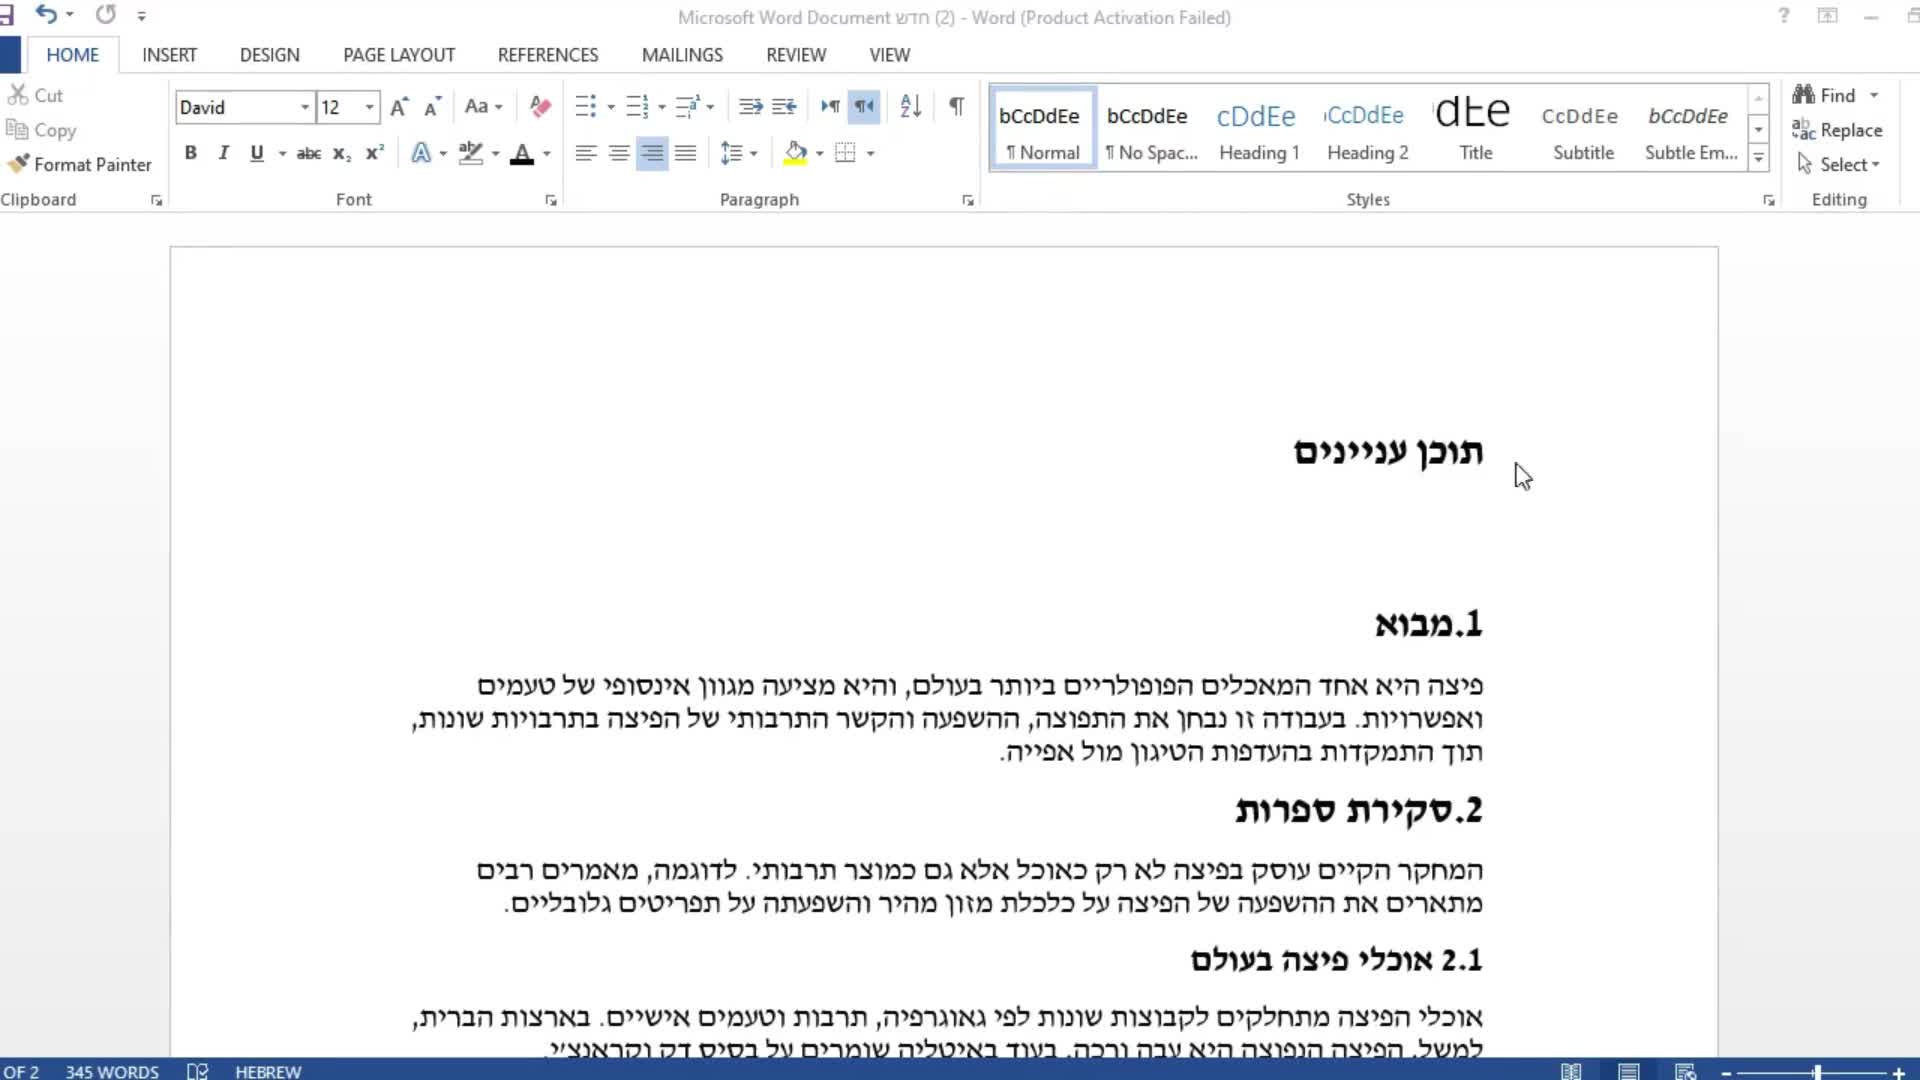Image resolution: width=1920 pixels, height=1080 pixels.
Task: Click the Format Painter icon
Action: pos(18,164)
